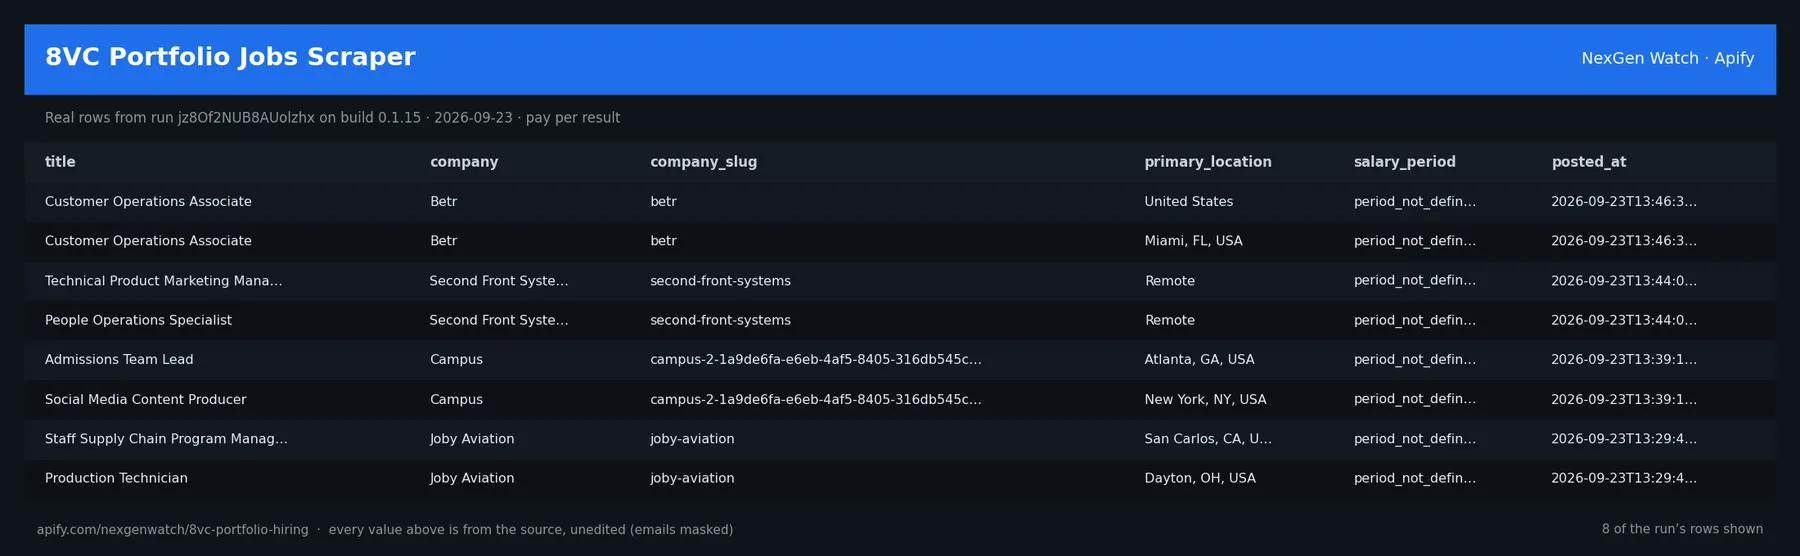The image size is (1800, 556).
Task: Click the 8VC Portfolio Jobs Scraper heading
Action: click(x=230, y=57)
